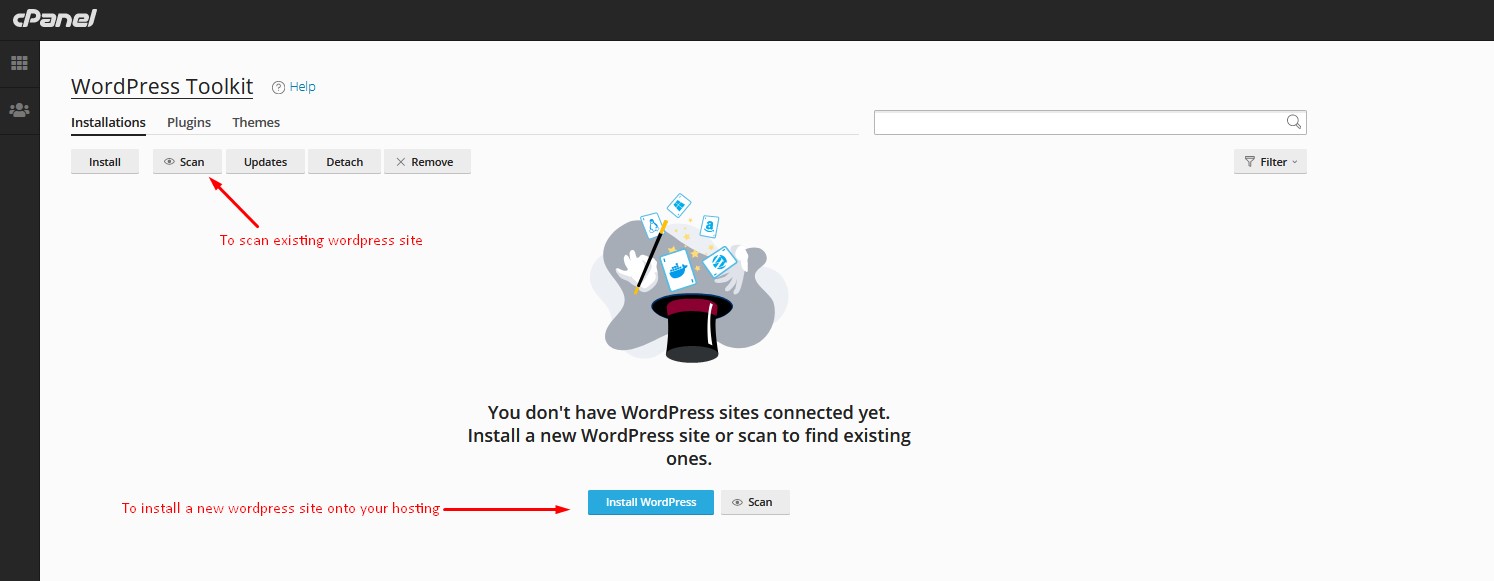Click the Help question mark icon
The image size is (1494, 581).
click(279, 87)
